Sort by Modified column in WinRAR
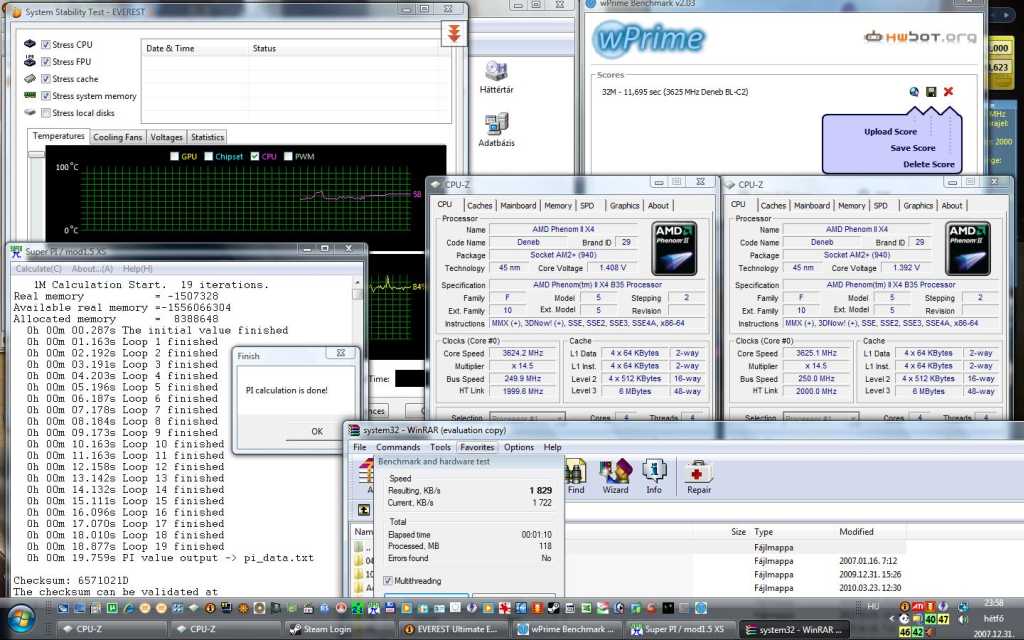1024x640 pixels. pos(872,532)
